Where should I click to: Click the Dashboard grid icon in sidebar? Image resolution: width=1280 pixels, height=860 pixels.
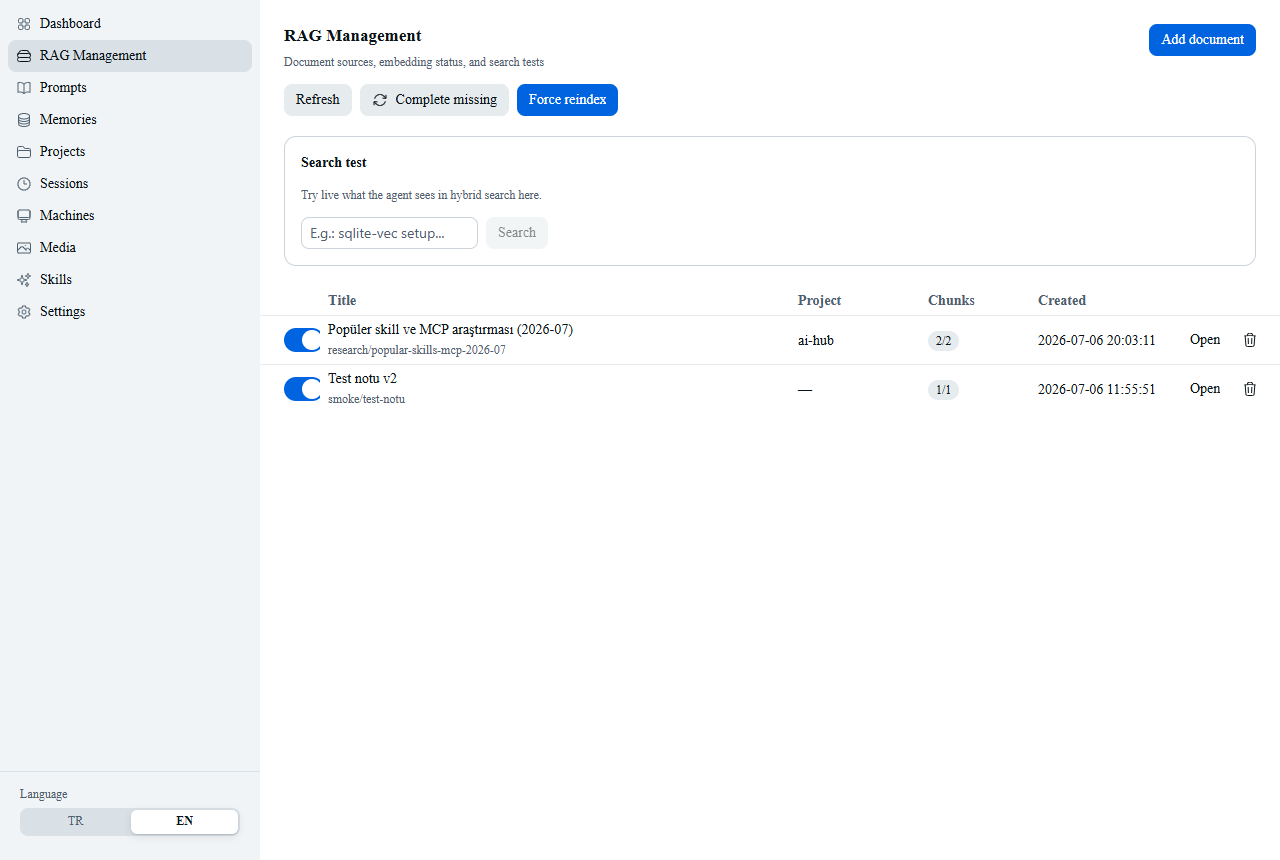point(24,24)
